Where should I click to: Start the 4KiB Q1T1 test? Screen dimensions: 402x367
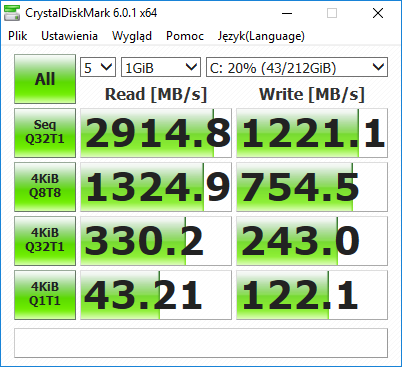tap(45, 295)
